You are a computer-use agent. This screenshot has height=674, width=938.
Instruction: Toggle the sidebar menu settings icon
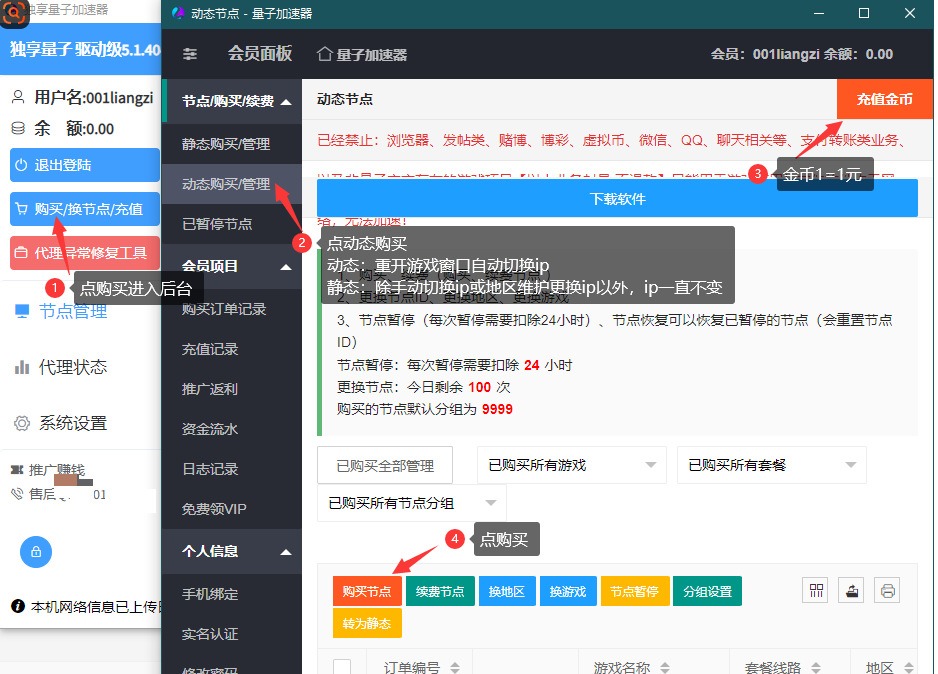[190, 54]
